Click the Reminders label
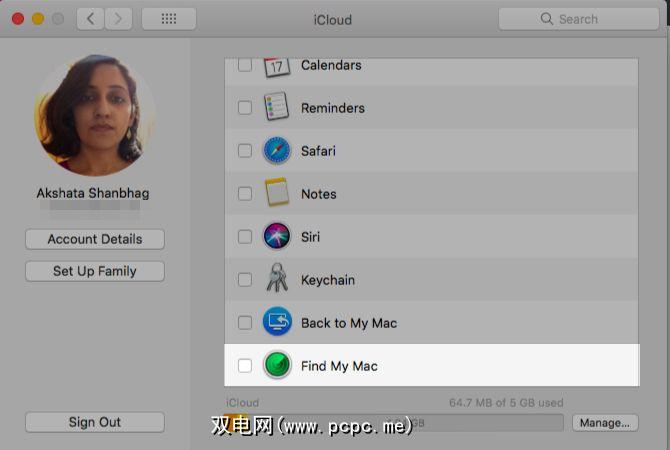 pyautogui.click(x=333, y=108)
